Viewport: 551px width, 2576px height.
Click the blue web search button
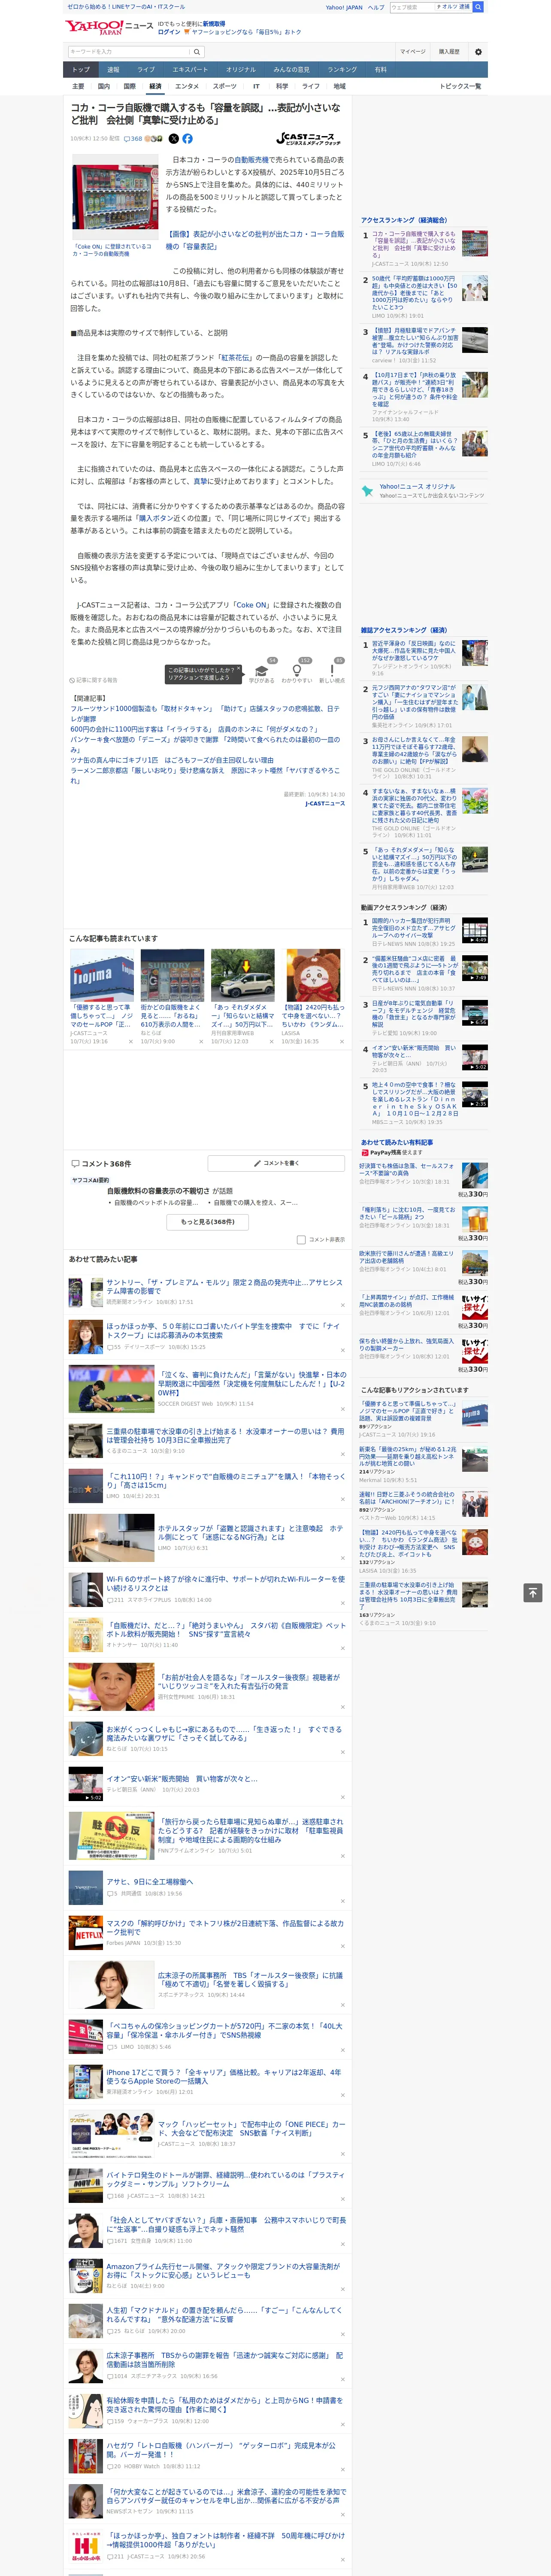[478, 7]
